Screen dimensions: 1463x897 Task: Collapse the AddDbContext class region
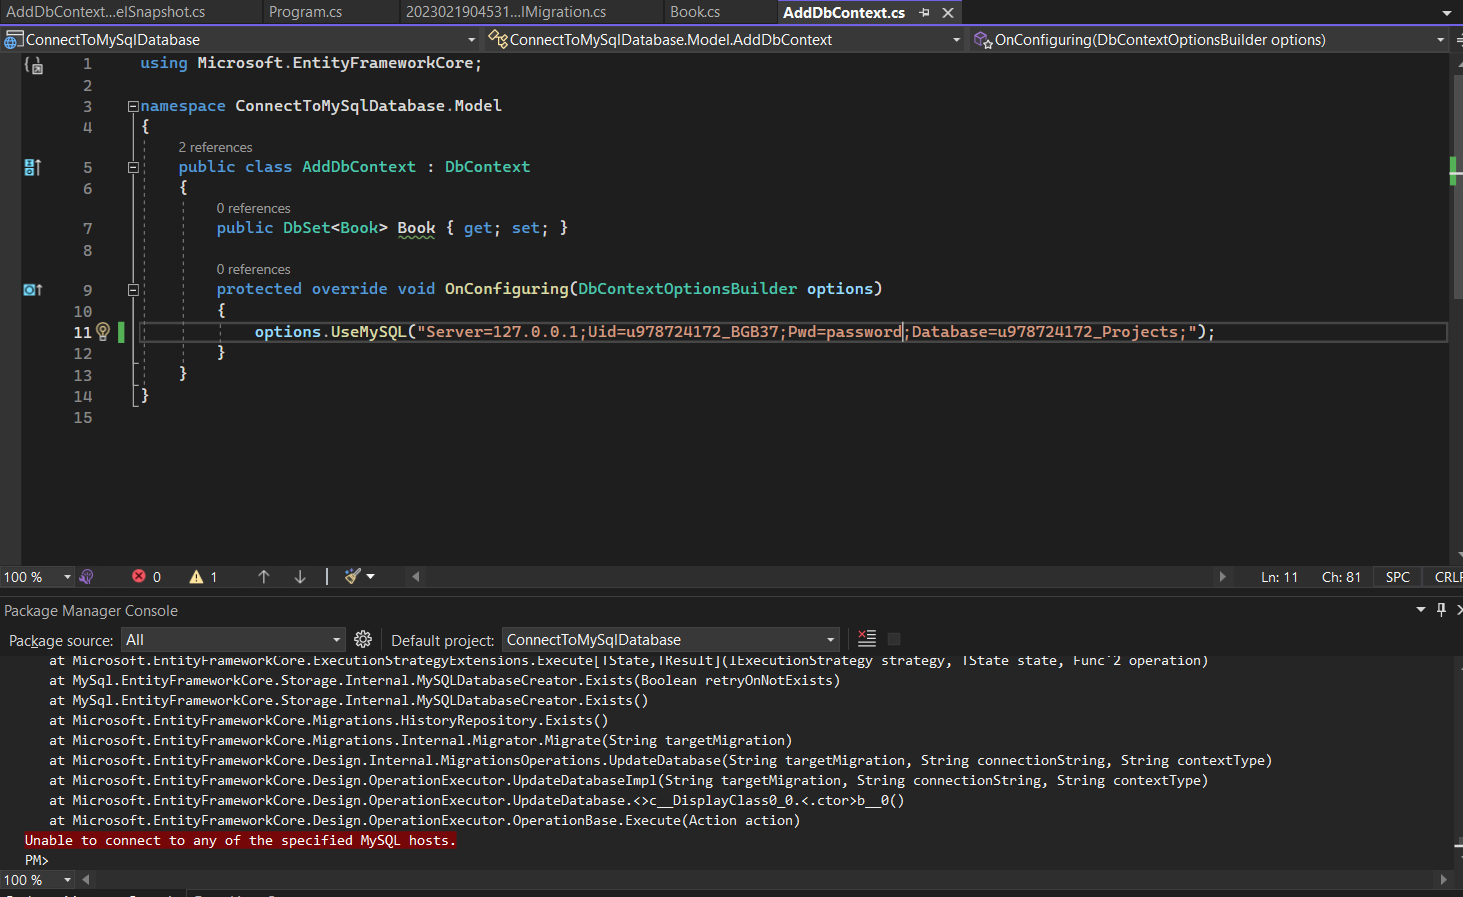pyautogui.click(x=133, y=166)
